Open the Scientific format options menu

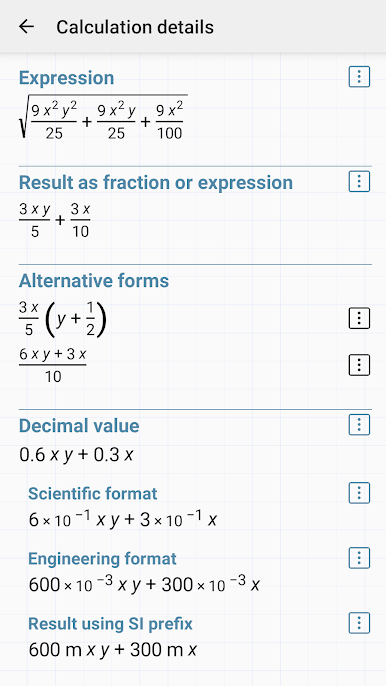point(359,493)
